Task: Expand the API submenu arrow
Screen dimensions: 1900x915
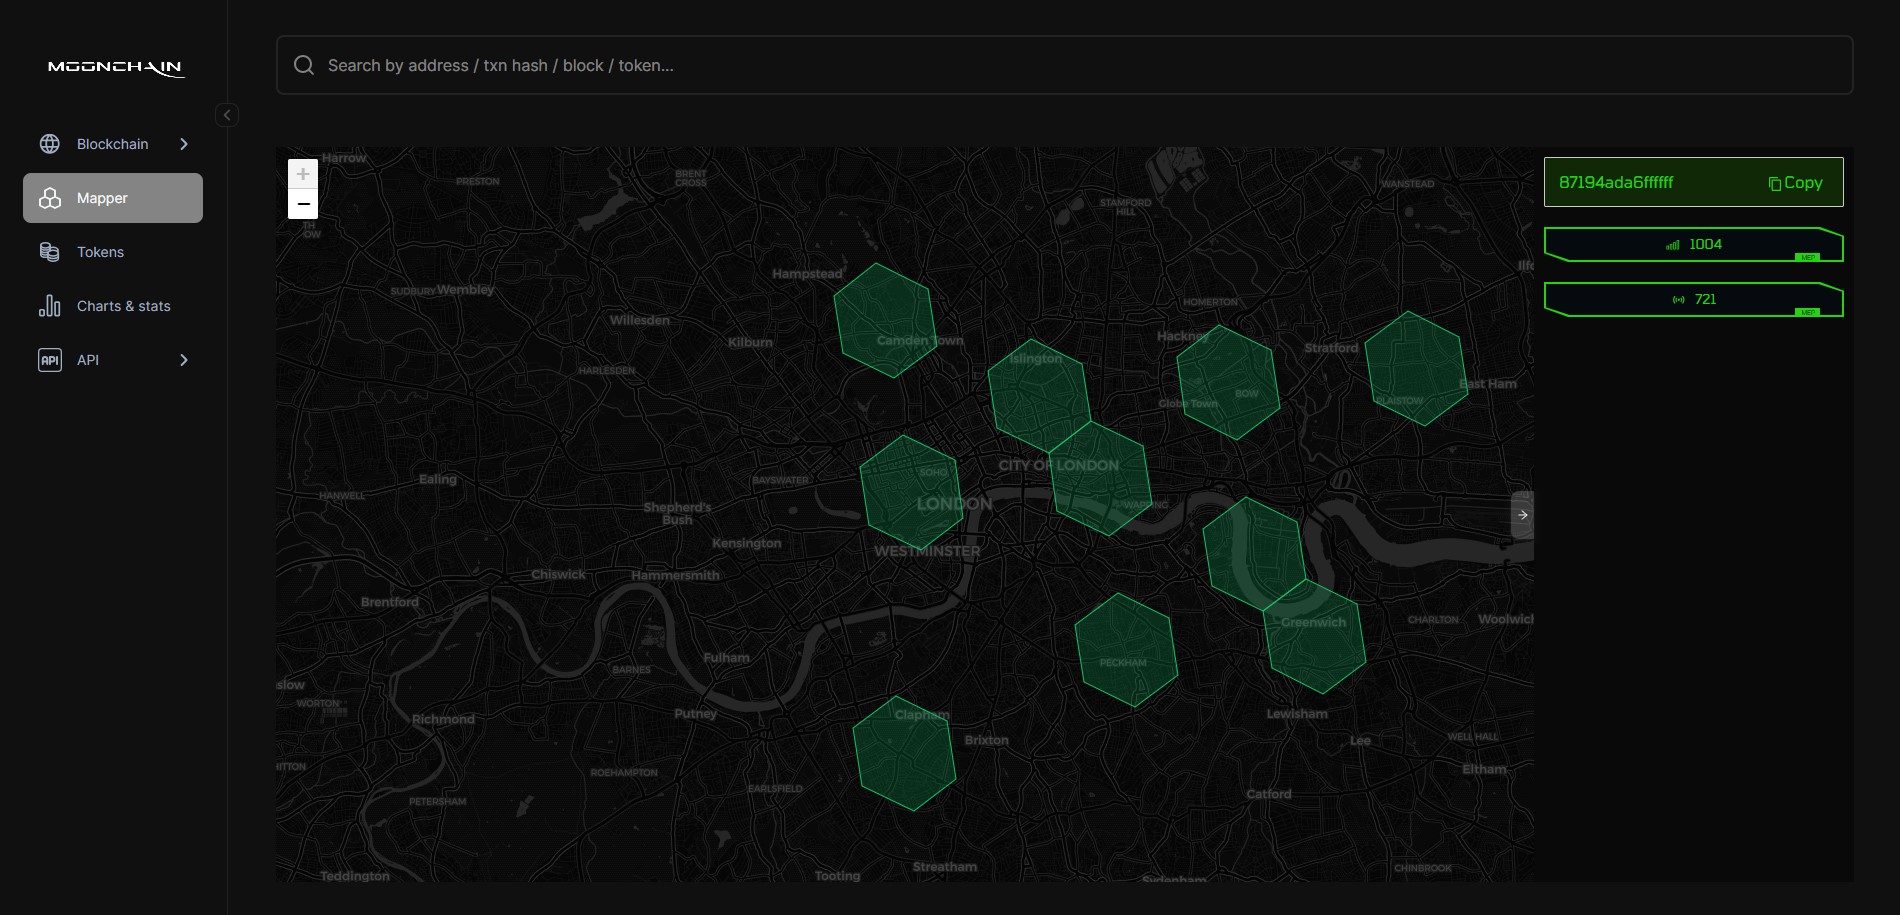Action: 184,360
